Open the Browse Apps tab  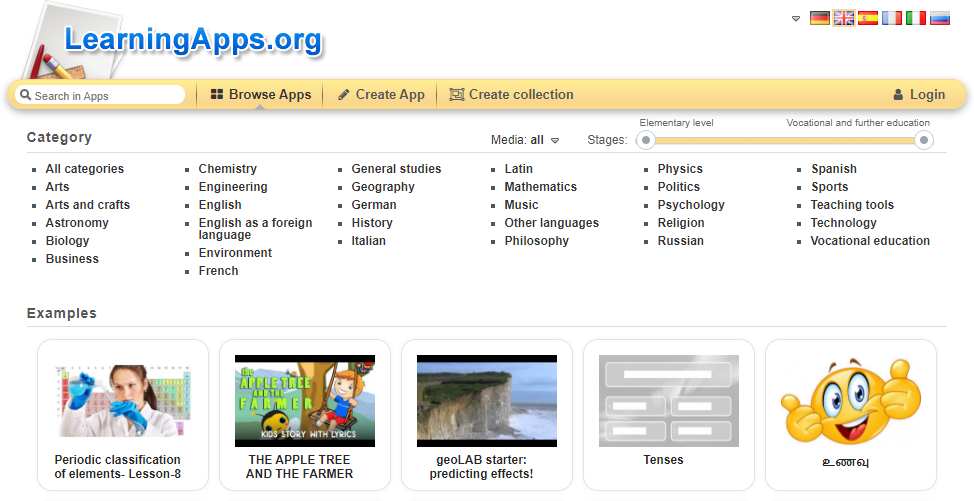[260, 94]
